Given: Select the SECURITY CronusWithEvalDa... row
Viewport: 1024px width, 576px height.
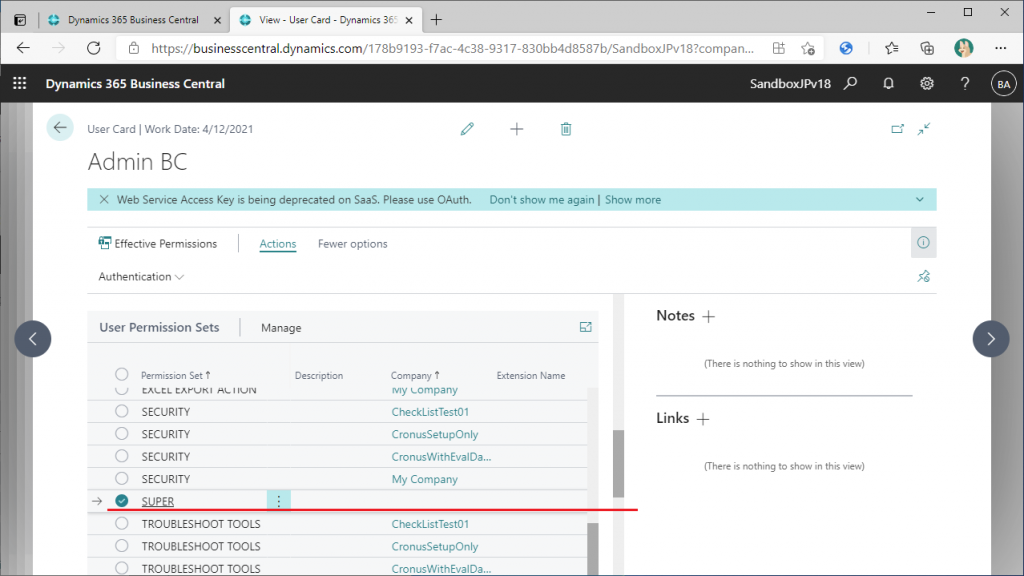Looking at the screenshot, I should click(x=121, y=456).
